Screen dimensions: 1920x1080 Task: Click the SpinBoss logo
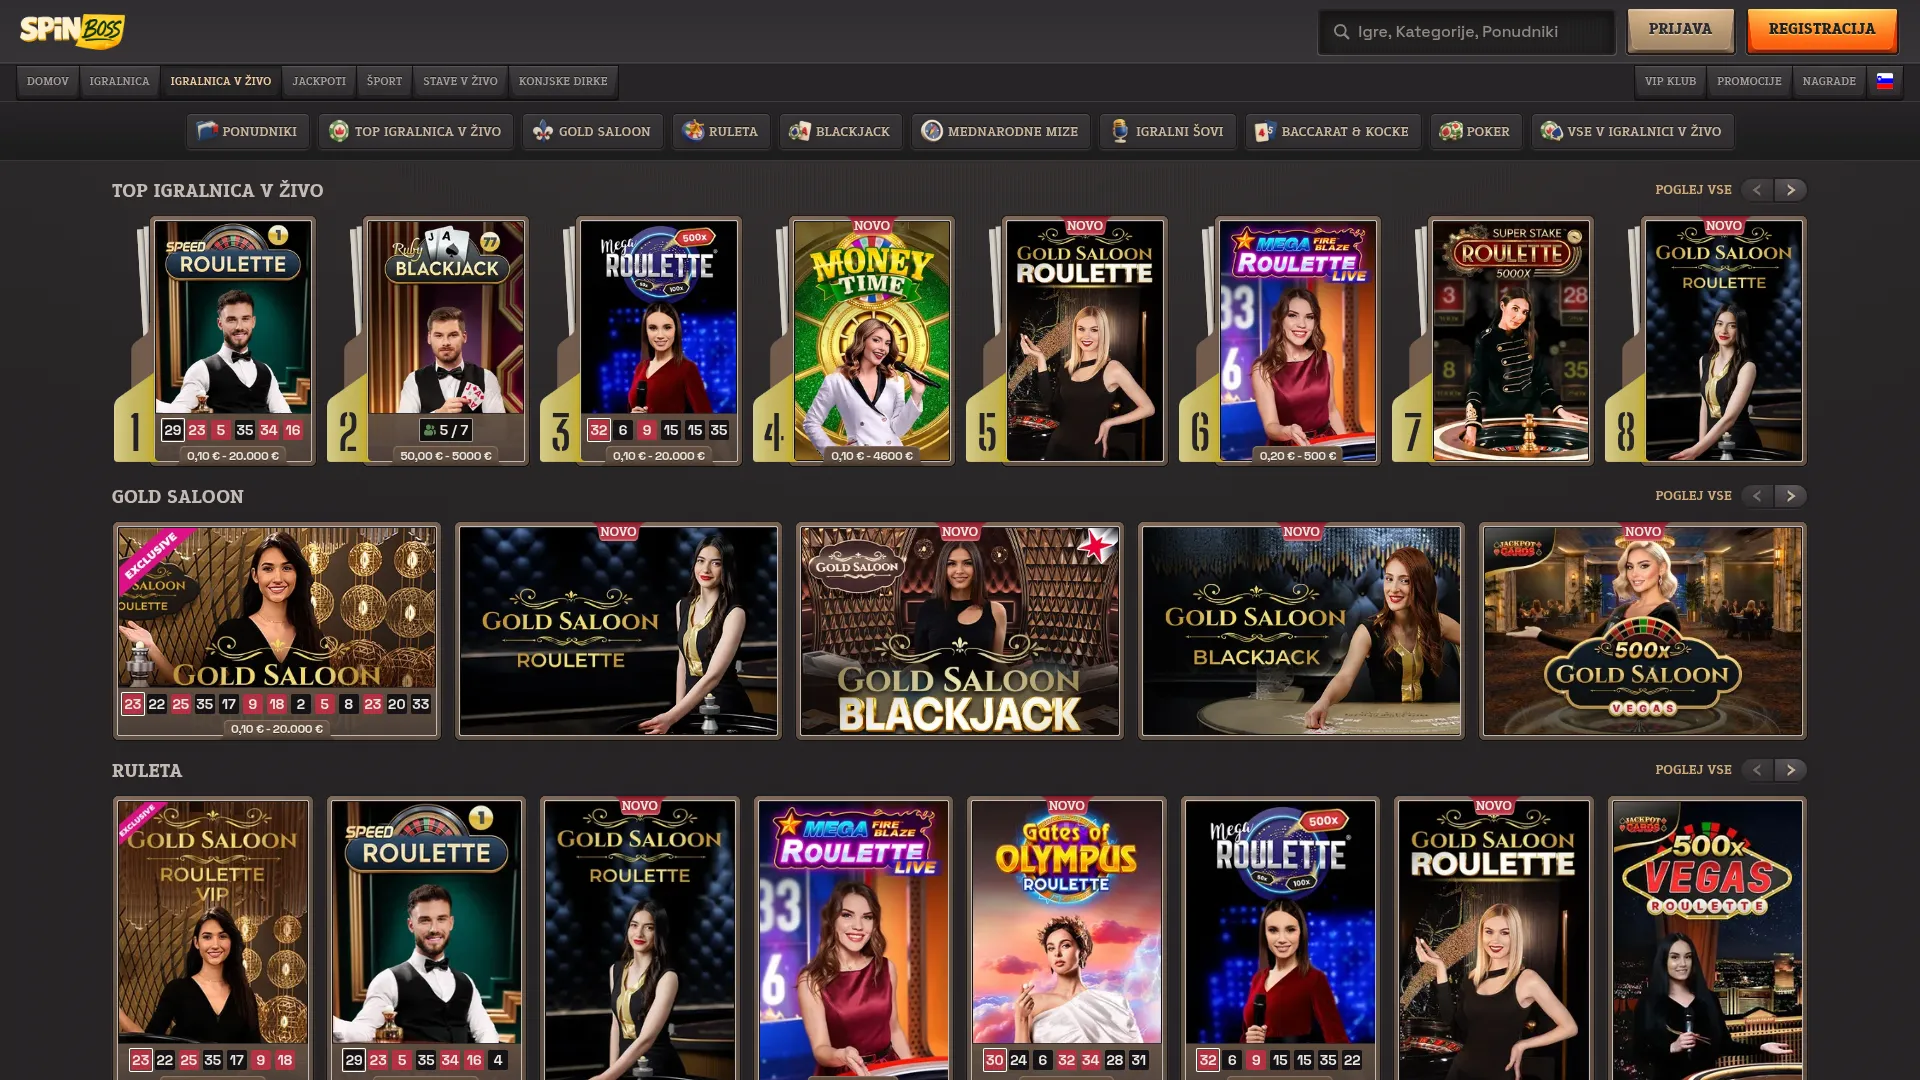pyautogui.click(x=72, y=31)
